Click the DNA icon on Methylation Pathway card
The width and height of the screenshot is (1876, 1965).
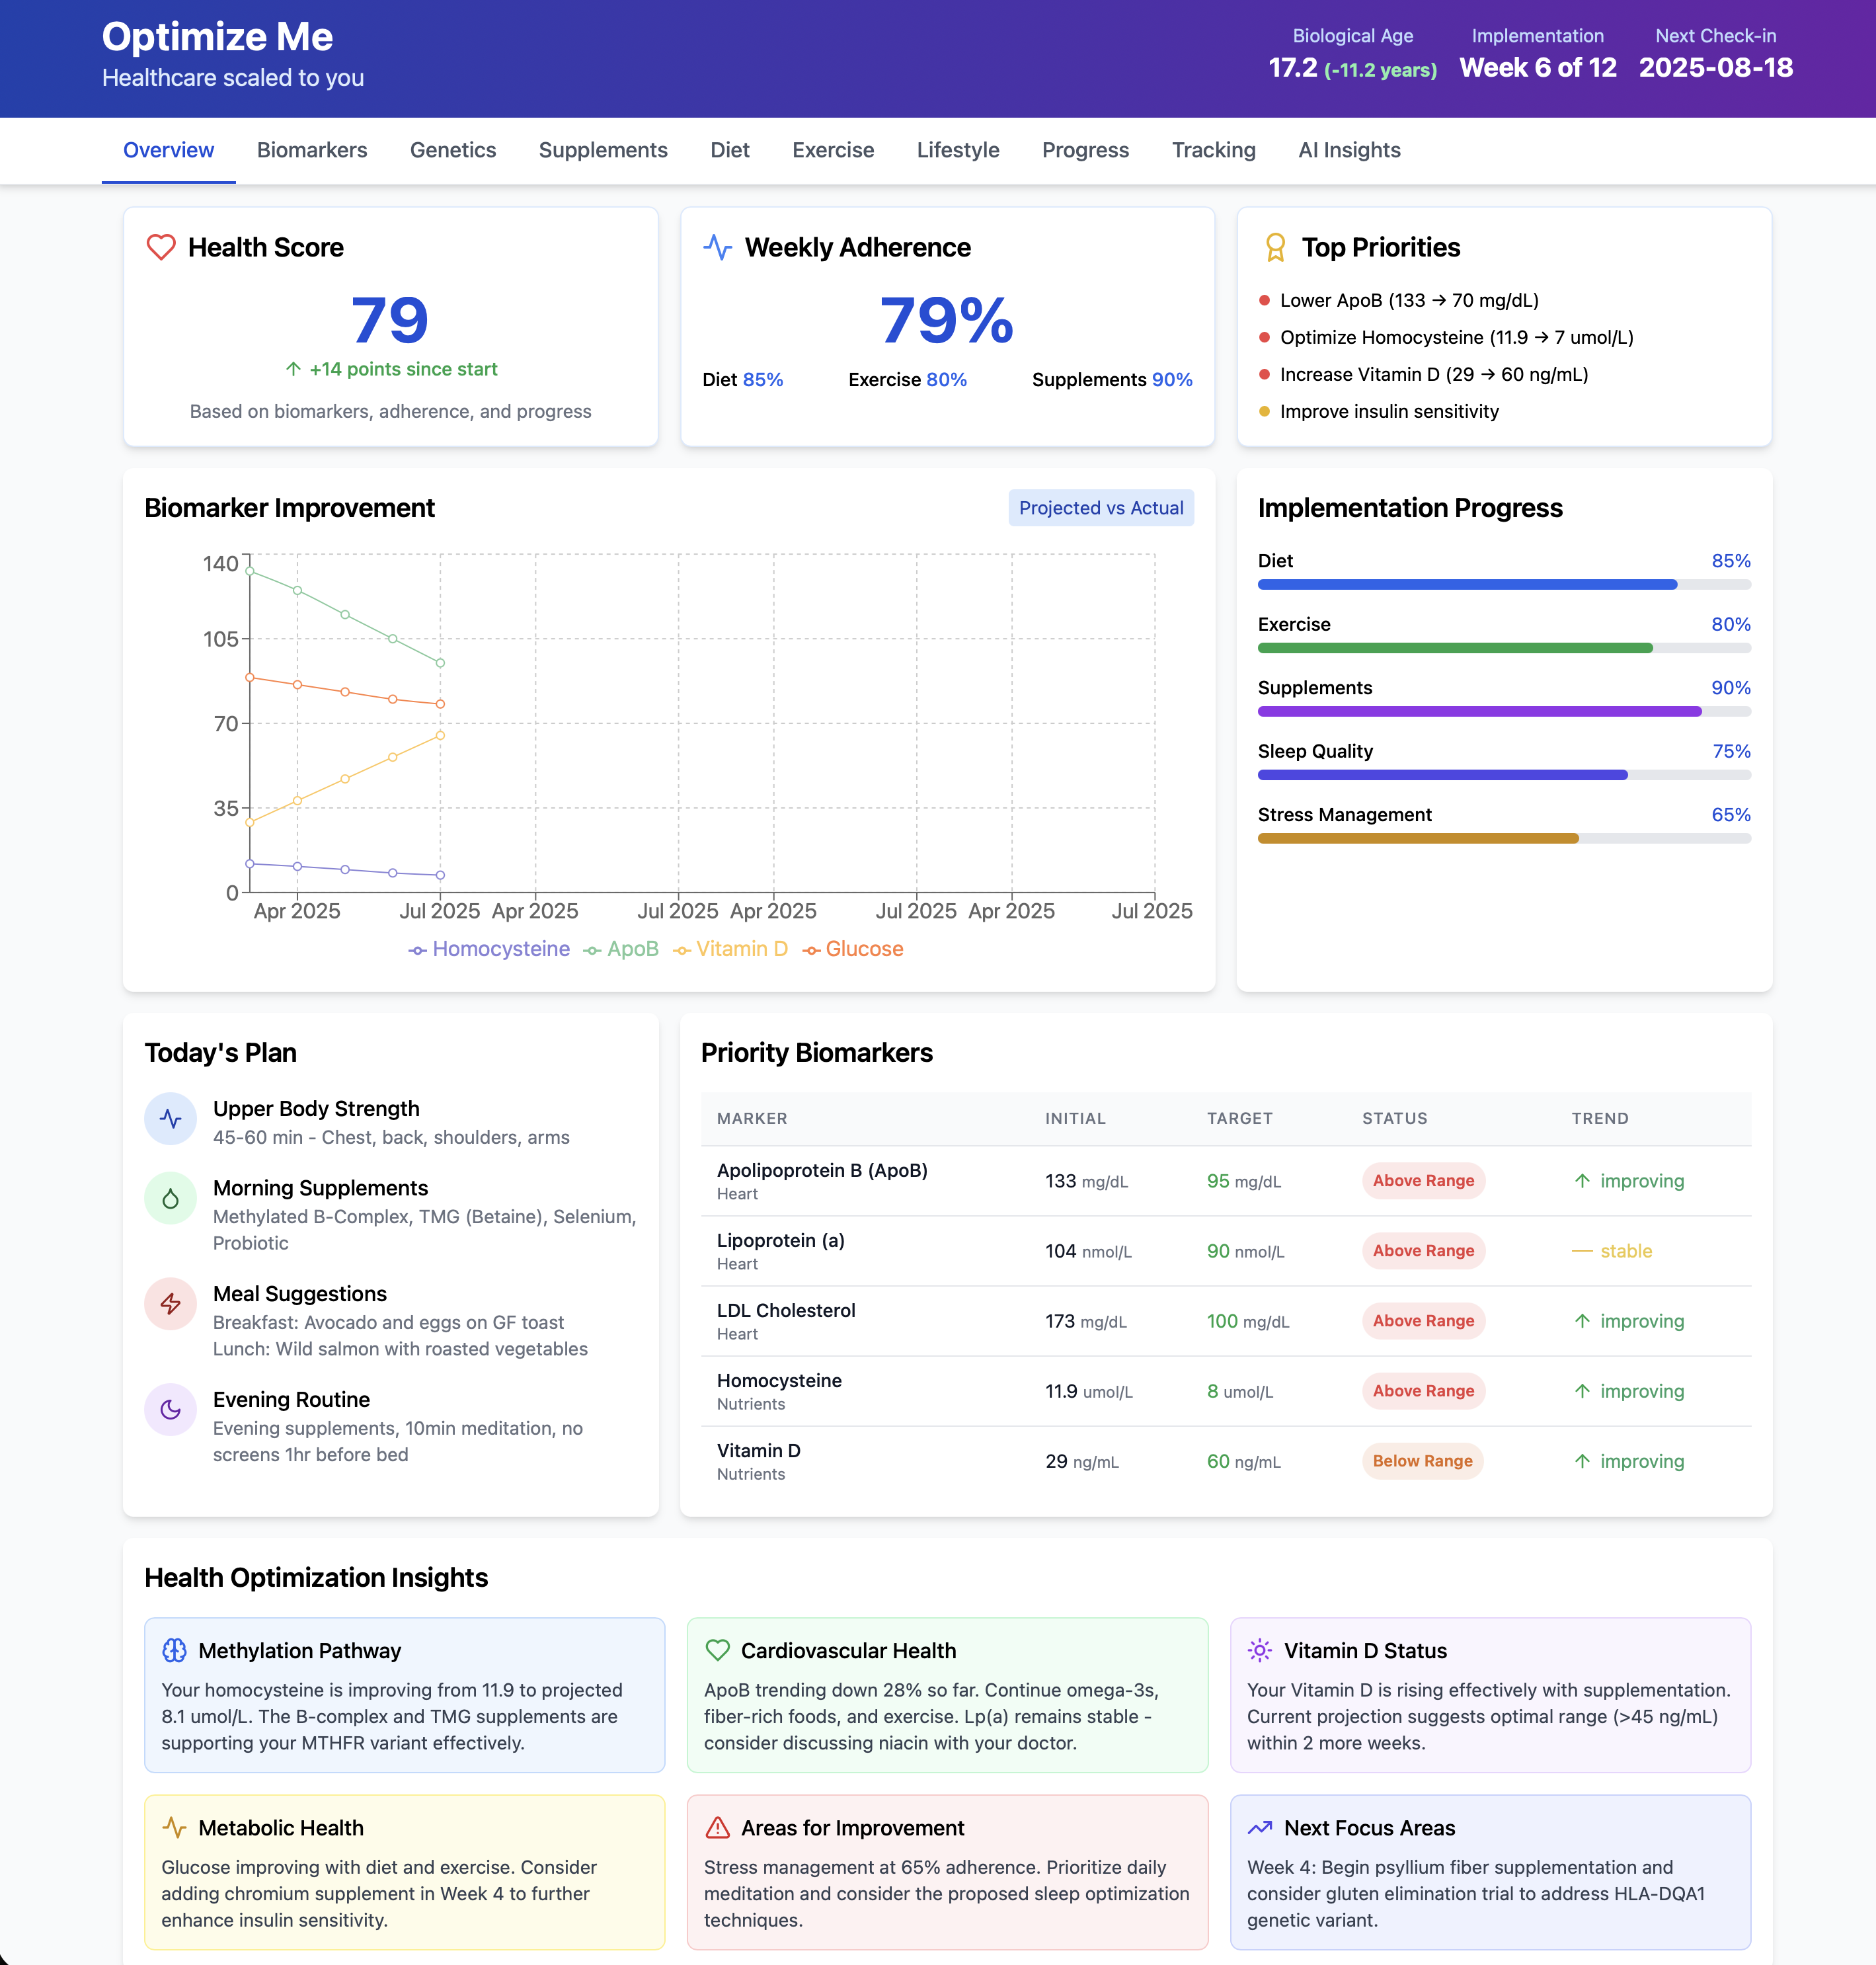173,1651
